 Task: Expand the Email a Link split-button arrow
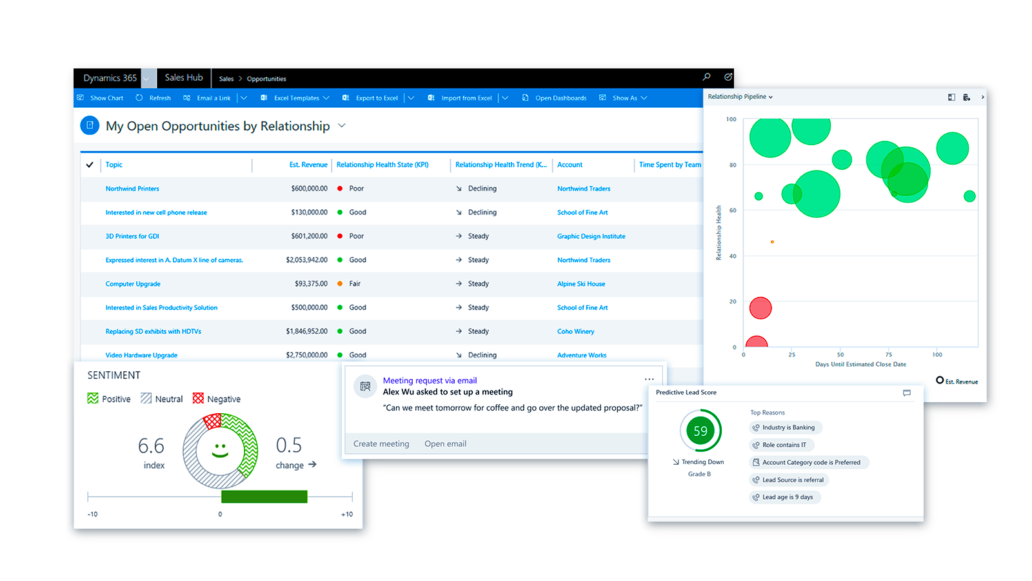pos(244,98)
